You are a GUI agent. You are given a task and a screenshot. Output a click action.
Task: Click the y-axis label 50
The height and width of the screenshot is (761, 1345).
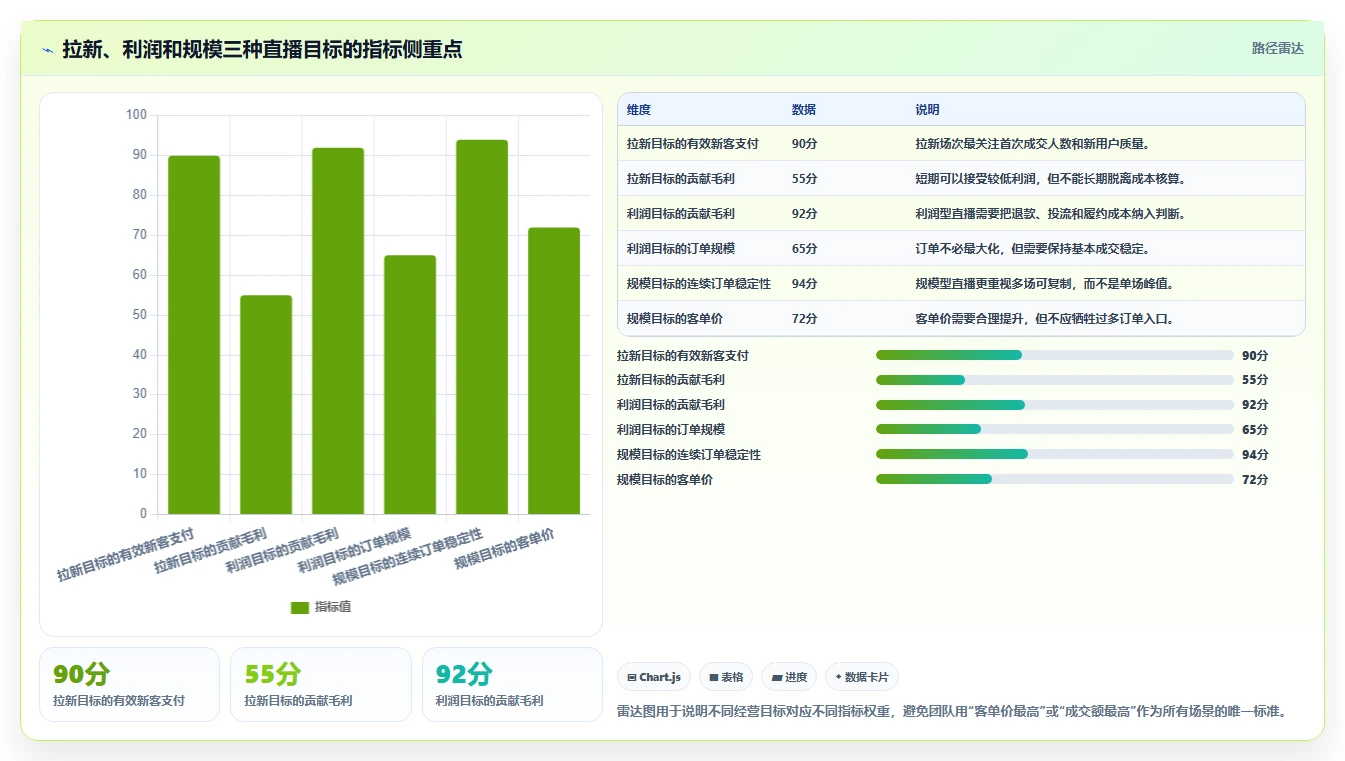click(139, 315)
